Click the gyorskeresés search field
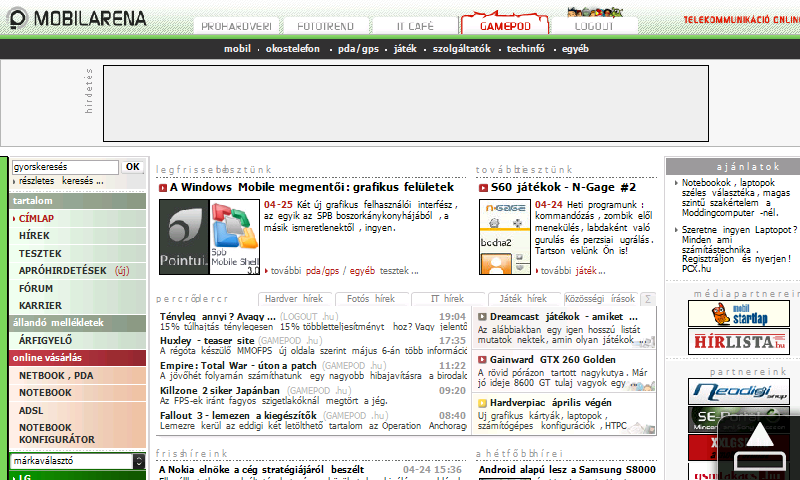Viewport: 800px width, 480px height. tap(65, 167)
